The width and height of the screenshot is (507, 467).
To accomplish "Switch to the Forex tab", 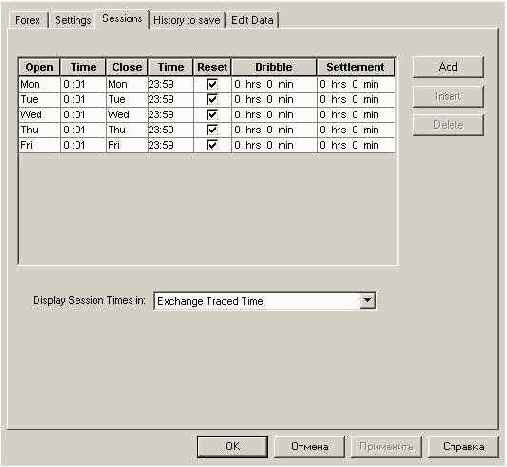I will 27,20.
